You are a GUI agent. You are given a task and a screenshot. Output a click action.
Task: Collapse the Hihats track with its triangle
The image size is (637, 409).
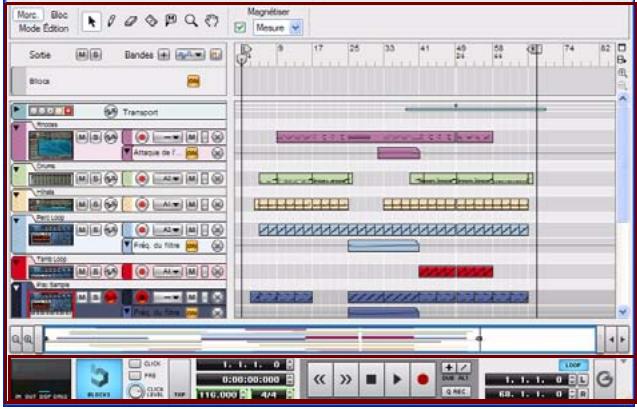(17, 195)
